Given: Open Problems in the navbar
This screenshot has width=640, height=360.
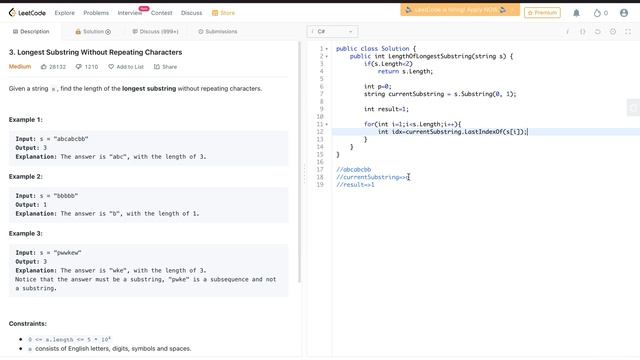Looking at the screenshot, I should [x=96, y=13].
